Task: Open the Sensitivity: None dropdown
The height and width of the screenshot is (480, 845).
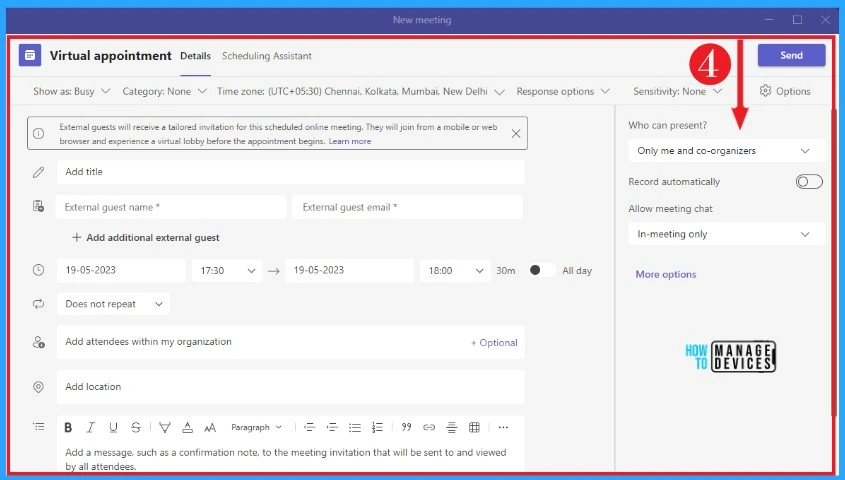Action: pos(677,91)
